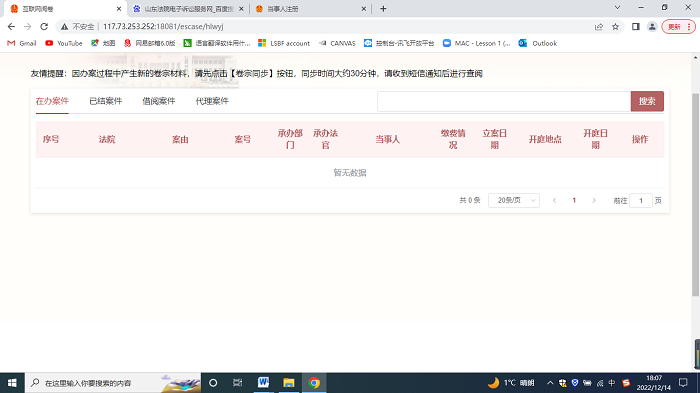The image size is (700, 393).
Task: Click the browser back arrow
Action: coord(11,27)
